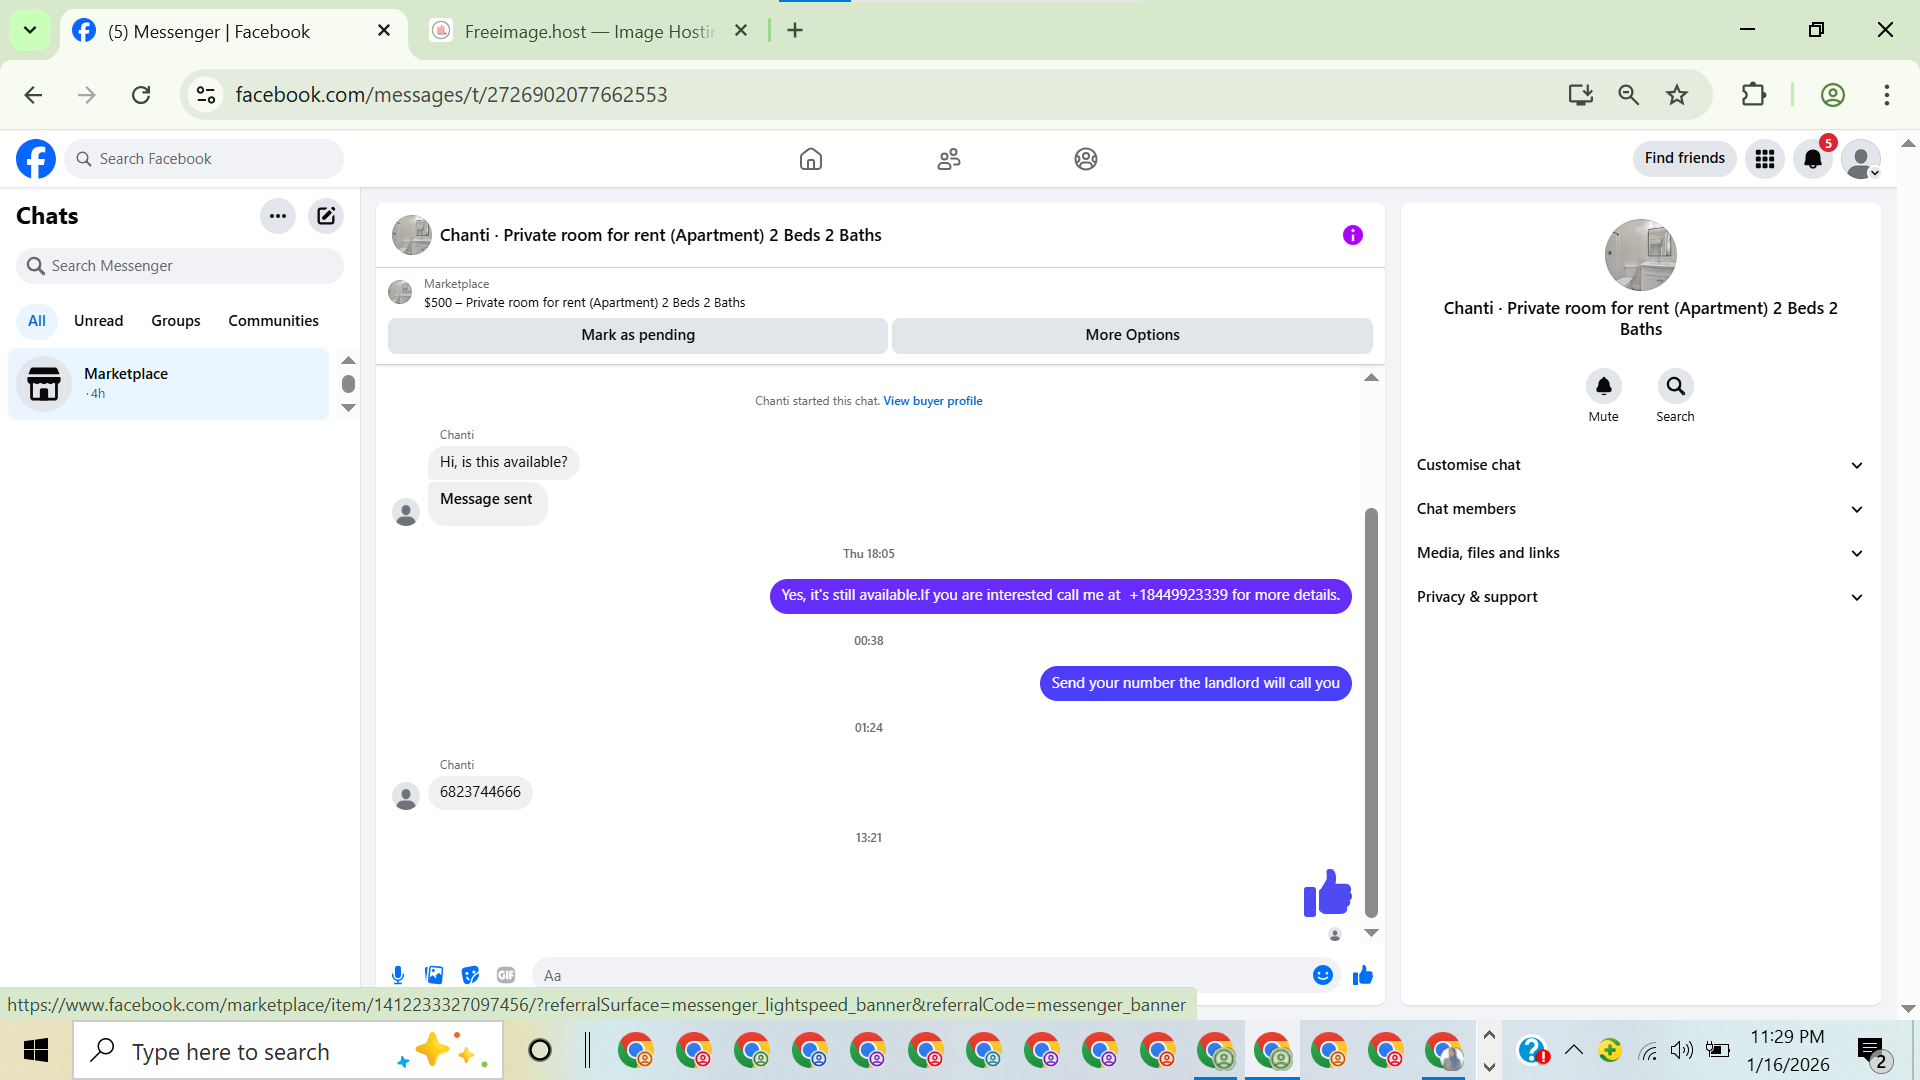The image size is (1920, 1080).
Task: Start a new message with compose icon
Action: [x=326, y=216]
